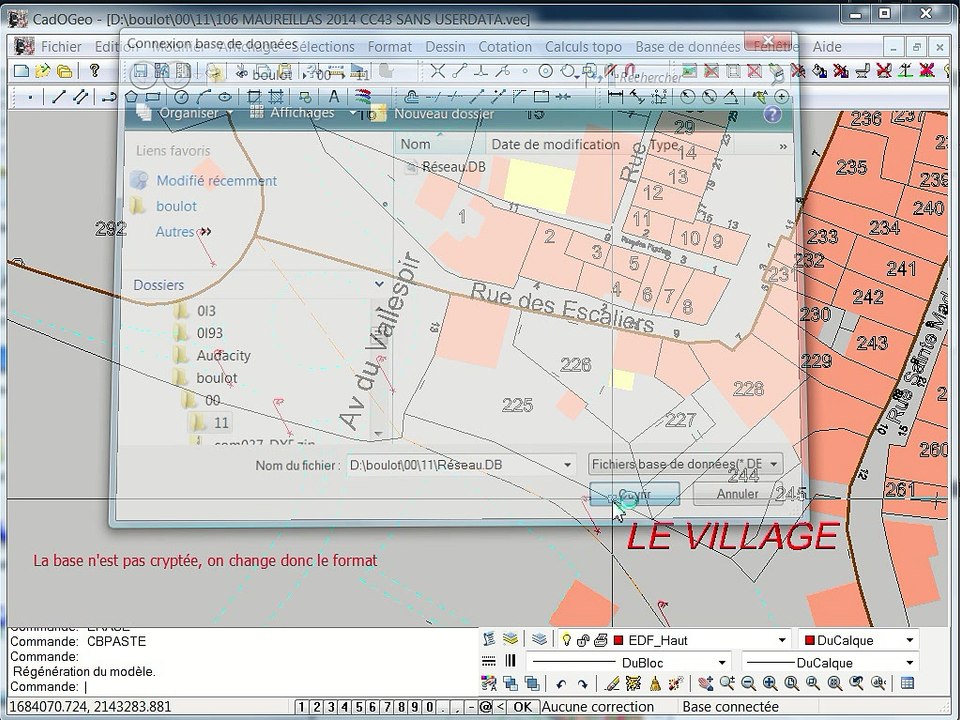Open the Aide menu
Screen dimensions: 960x720
[x=827, y=47]
